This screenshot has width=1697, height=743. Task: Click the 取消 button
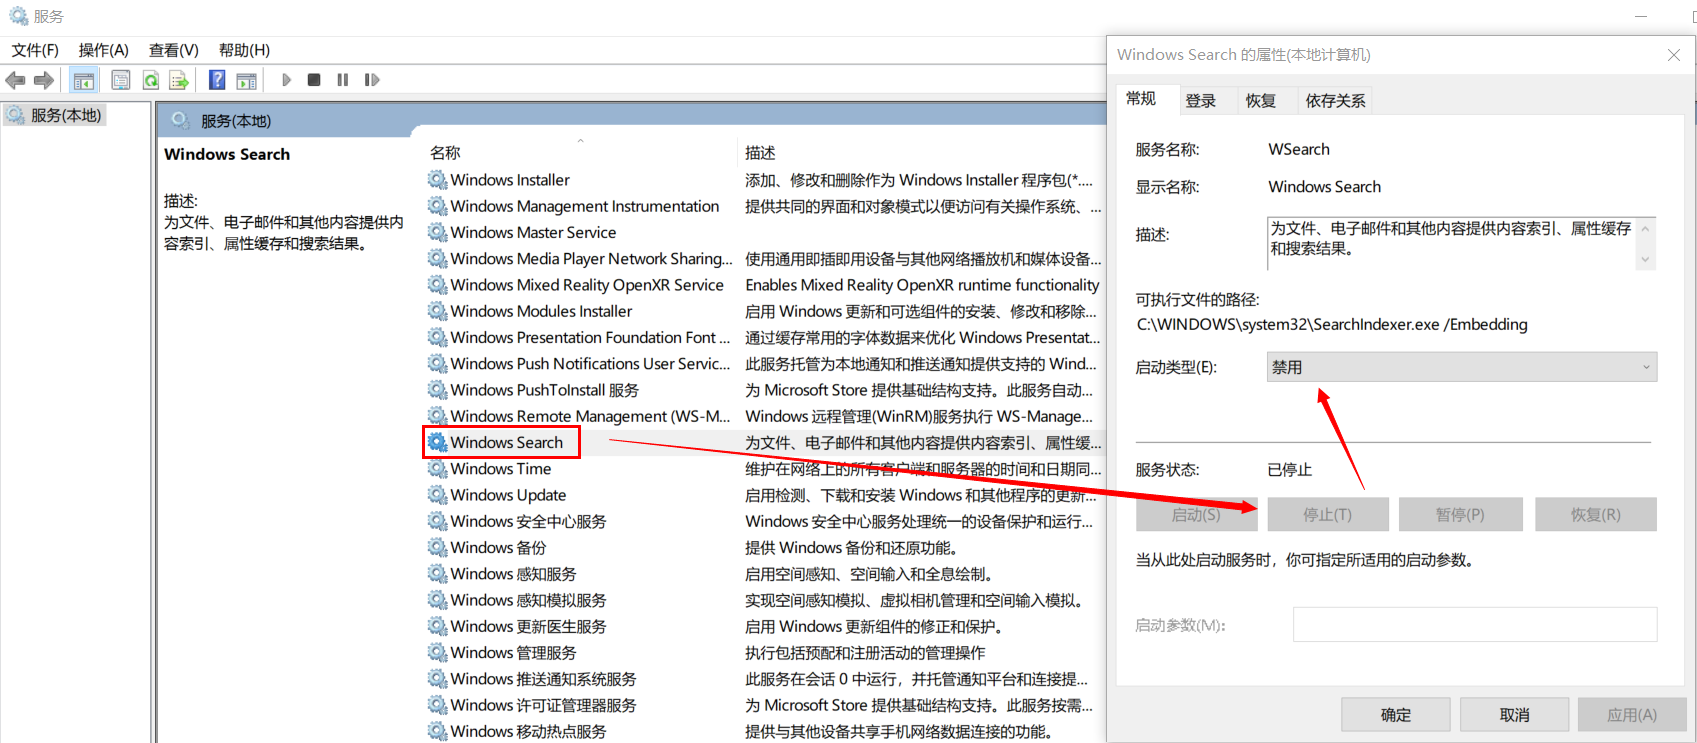(x=1514, y=715)
